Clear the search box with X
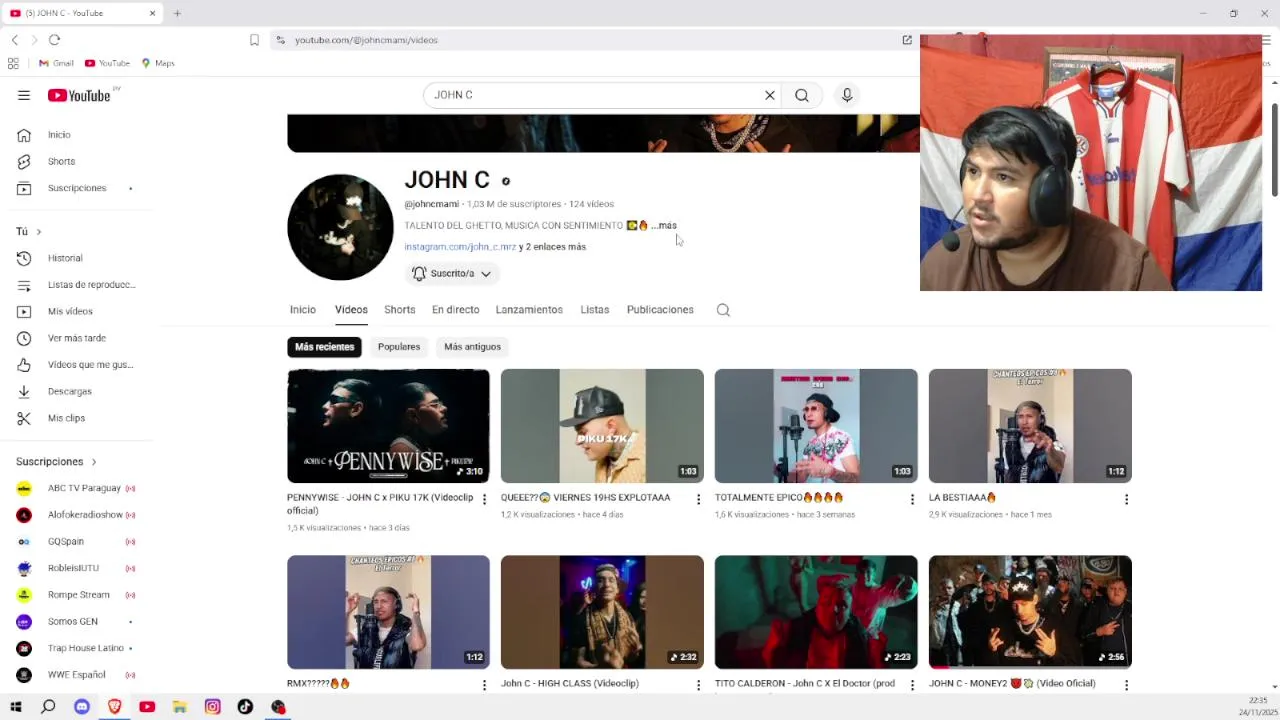The width and height of the screenshot is (1280, 720). [x=770, y=95]
